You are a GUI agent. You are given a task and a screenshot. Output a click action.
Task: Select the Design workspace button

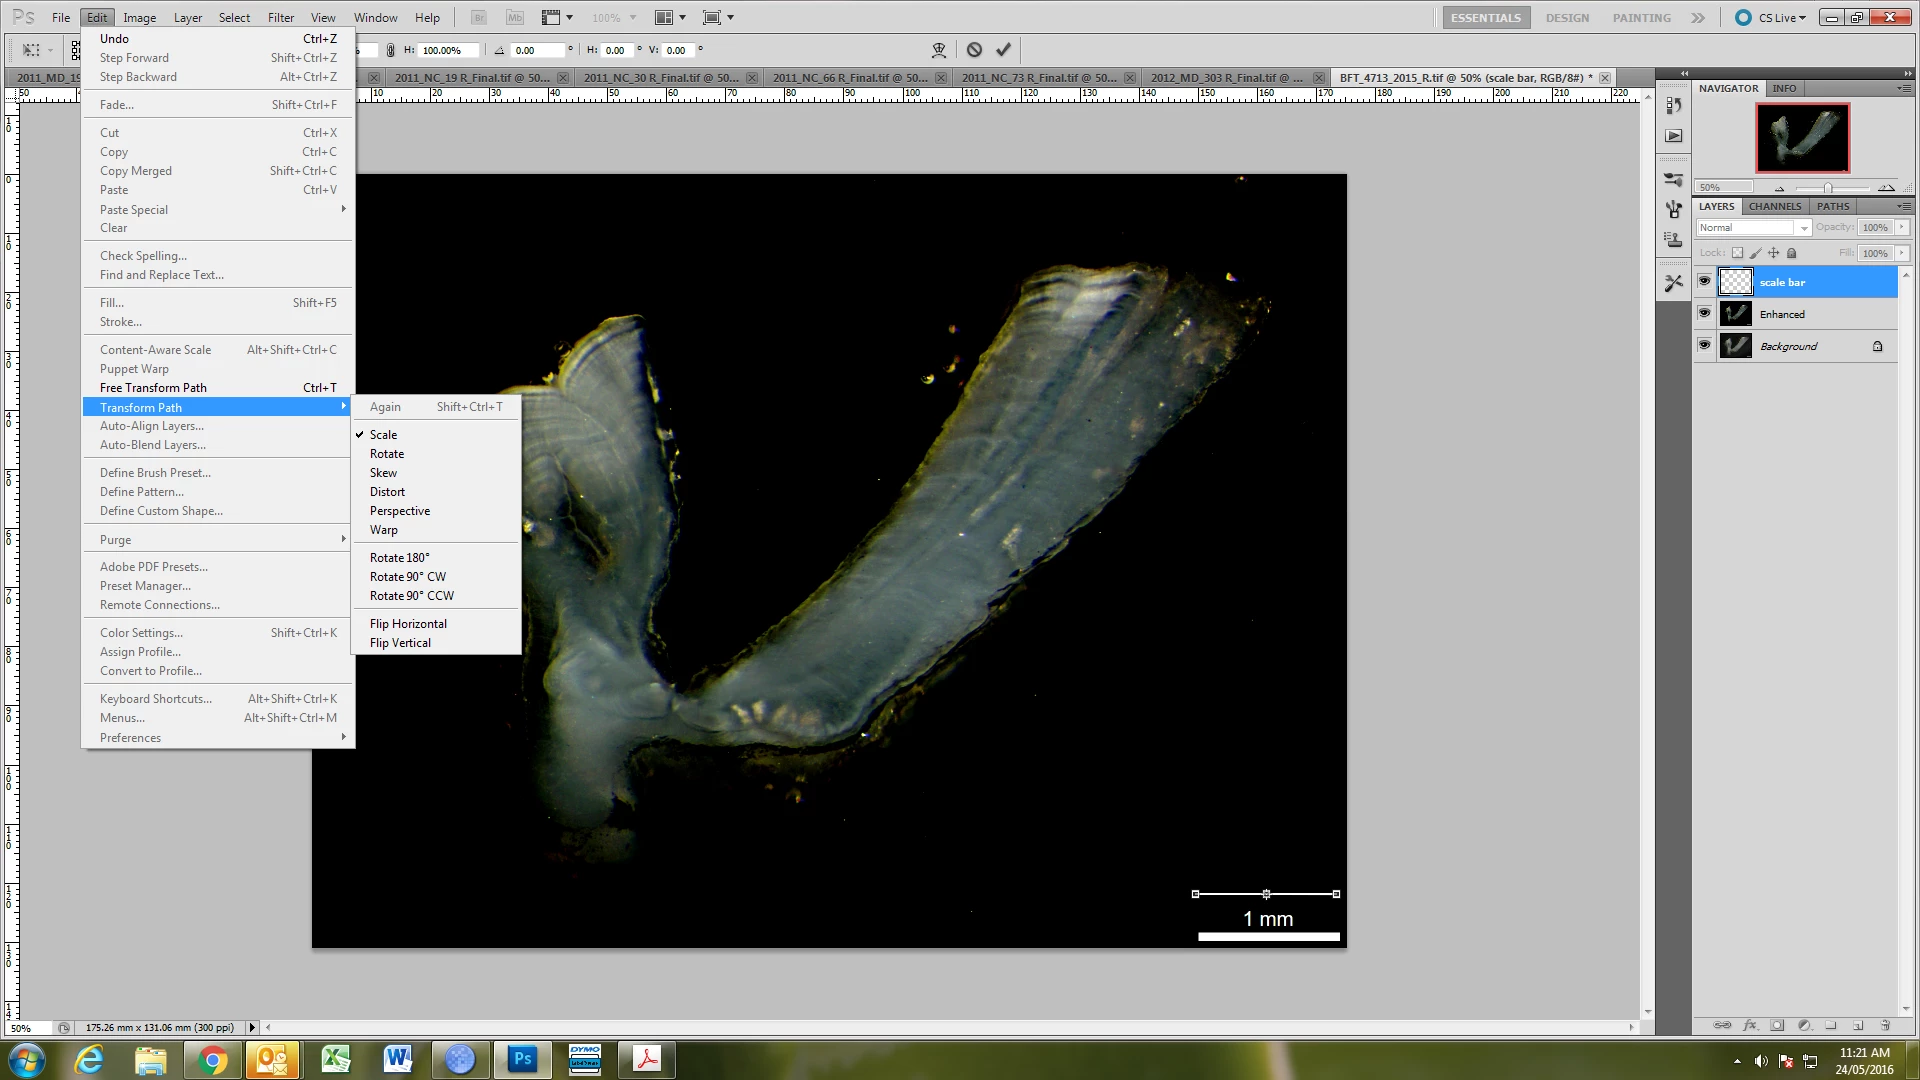click(x=1567, y=17)
